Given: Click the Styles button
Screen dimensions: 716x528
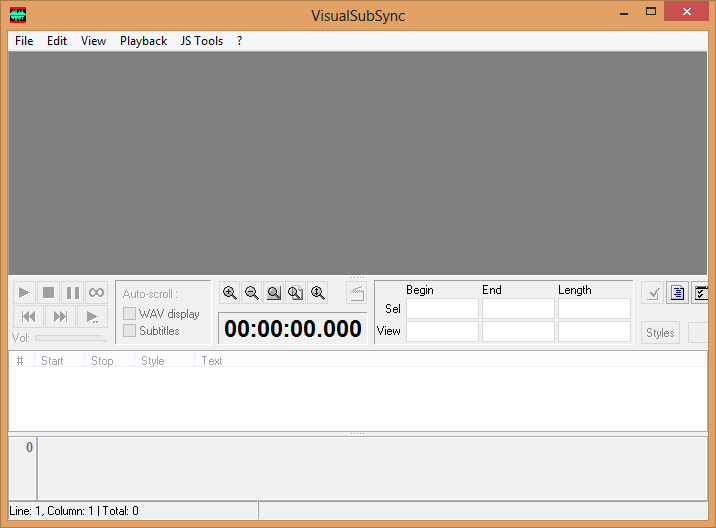Looking at the screenshot, I should pos(660,333).
